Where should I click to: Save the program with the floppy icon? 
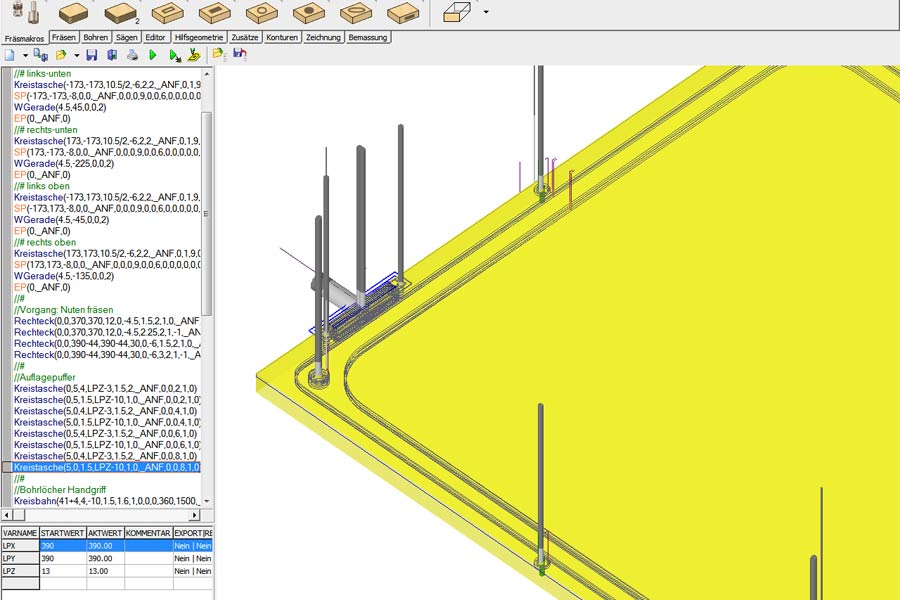pyautogui.click(x=92, y=55)
